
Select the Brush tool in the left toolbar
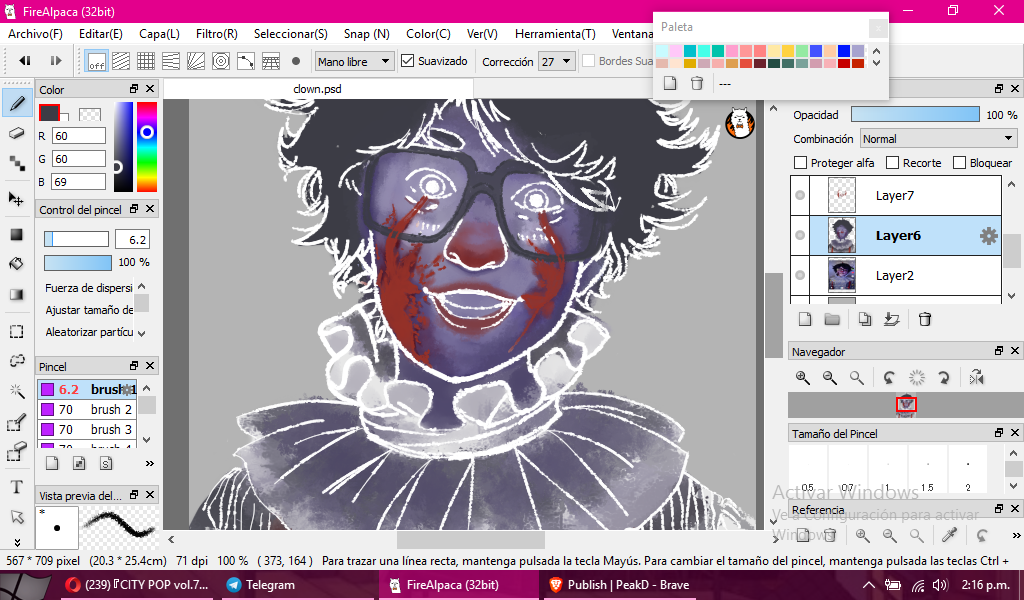(x=18, y=103)
